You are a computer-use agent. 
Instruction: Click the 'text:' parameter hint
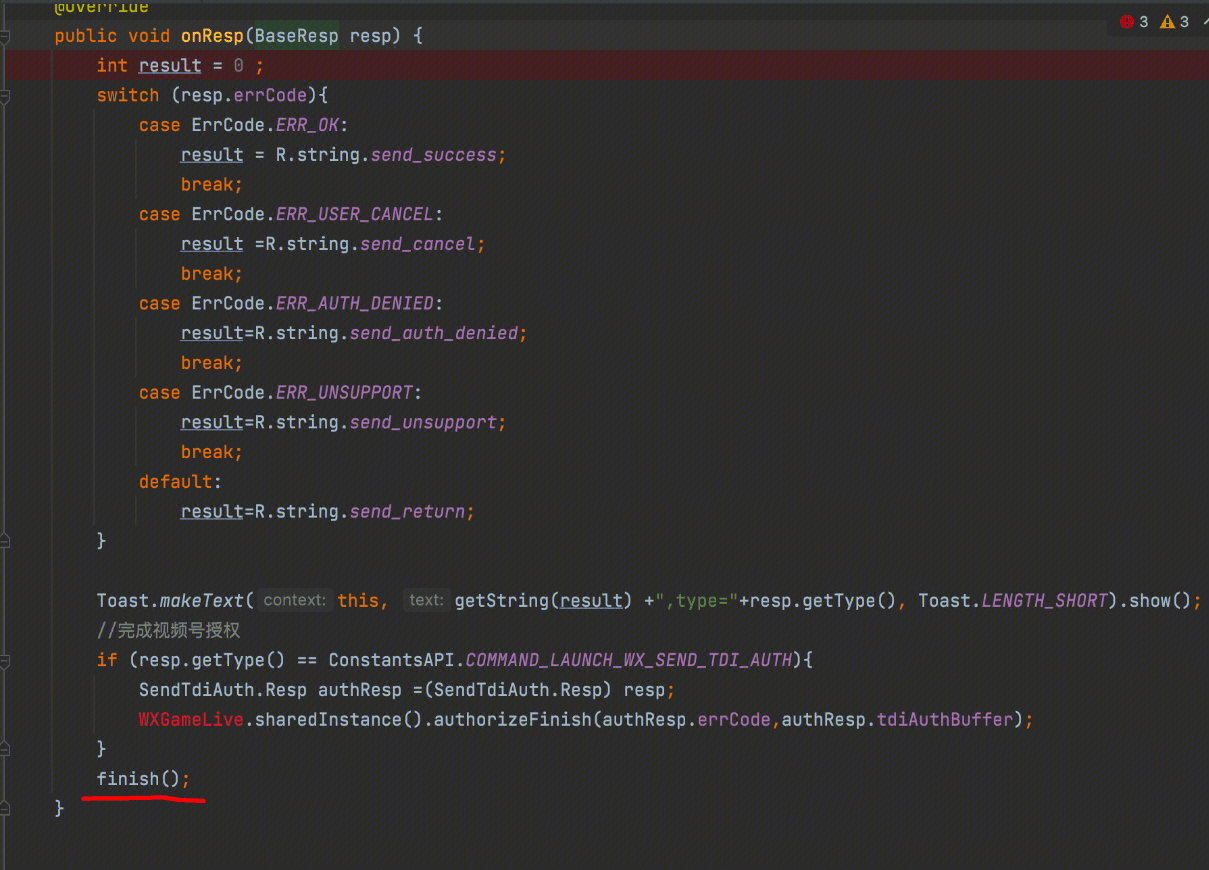click(x=426, y=601)
